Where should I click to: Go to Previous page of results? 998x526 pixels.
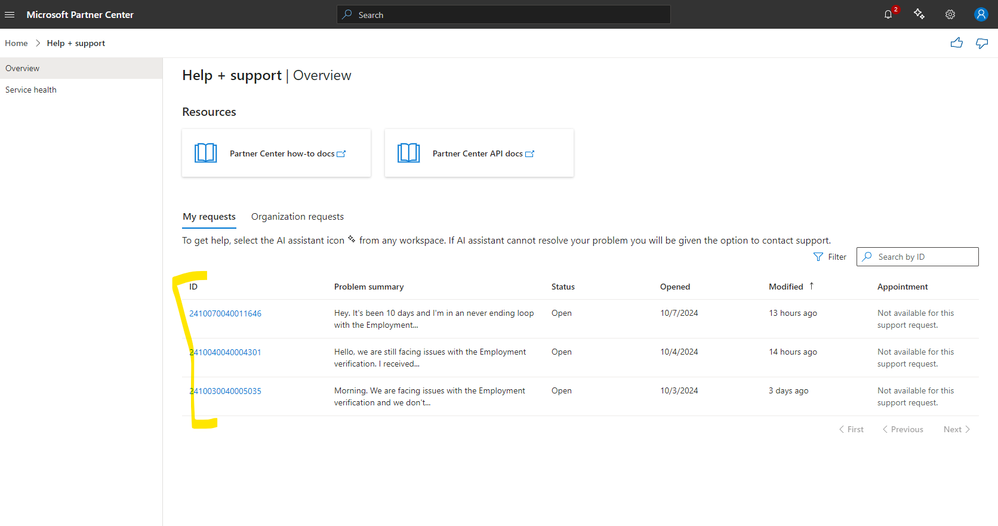[903, 429]
